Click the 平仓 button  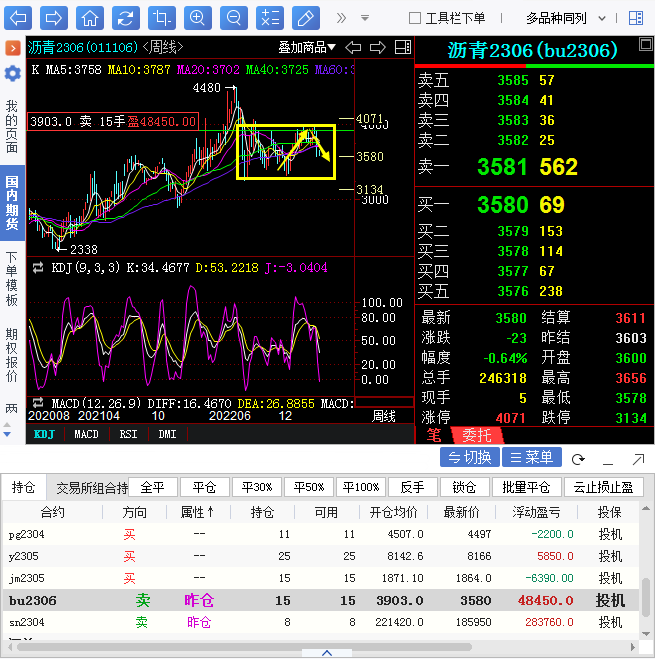coord(204,487)
